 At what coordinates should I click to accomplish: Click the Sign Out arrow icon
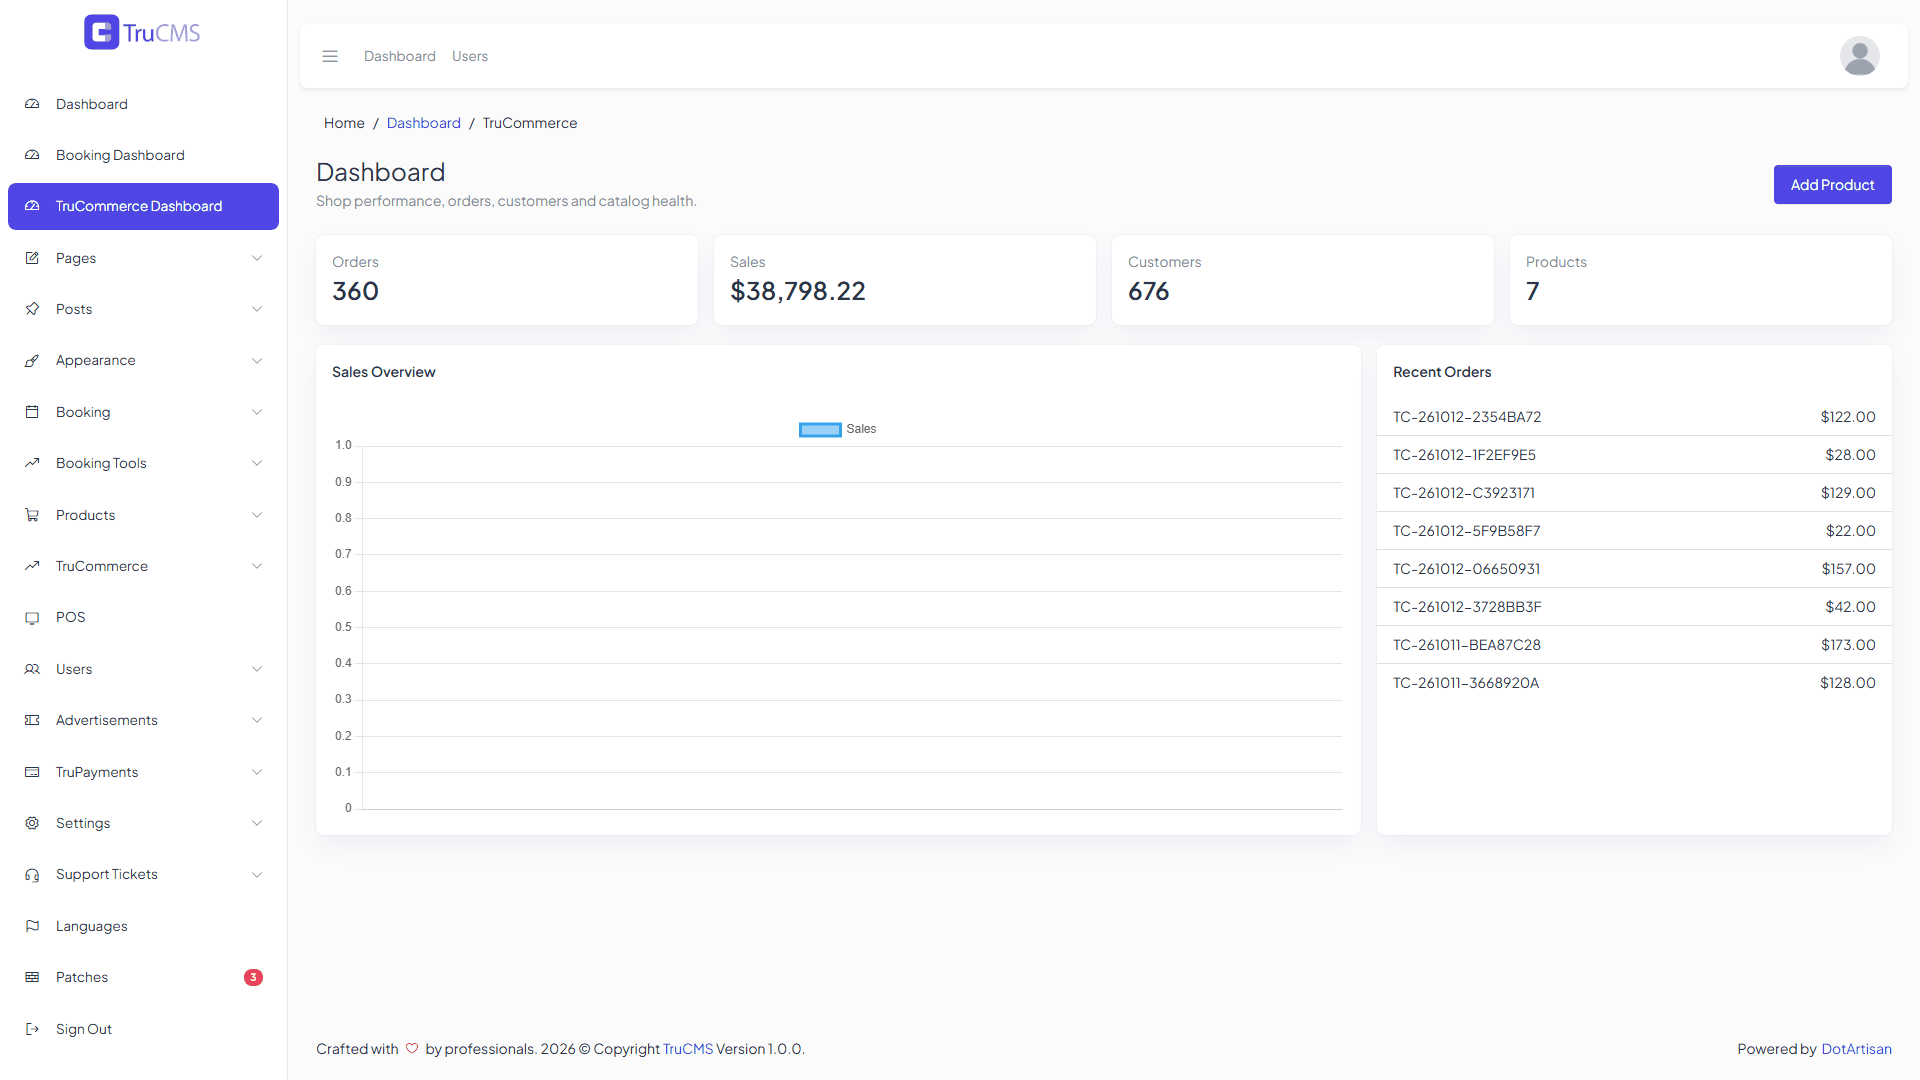click(32, 1029)
